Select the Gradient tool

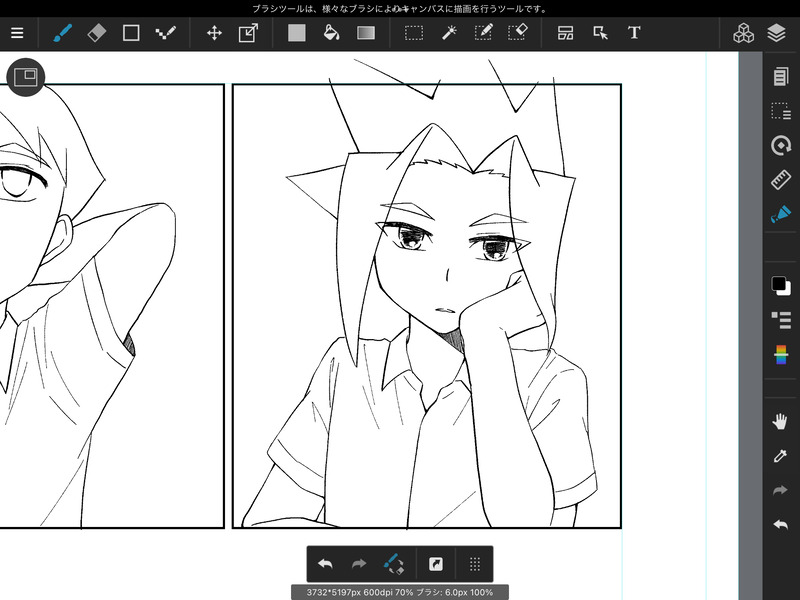(366, 33)
